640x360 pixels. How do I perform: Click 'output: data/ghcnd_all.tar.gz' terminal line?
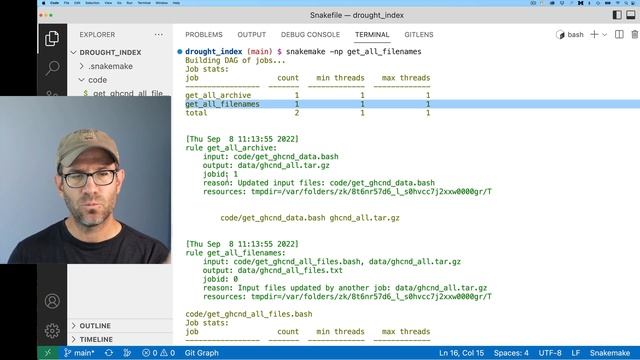[x=266, y=165]
